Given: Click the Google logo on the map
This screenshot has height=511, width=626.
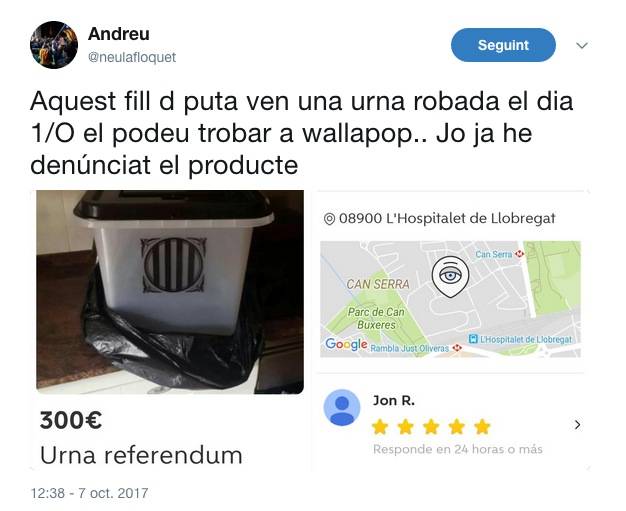Looking at the screenshot, I should (x=346, y=344).
